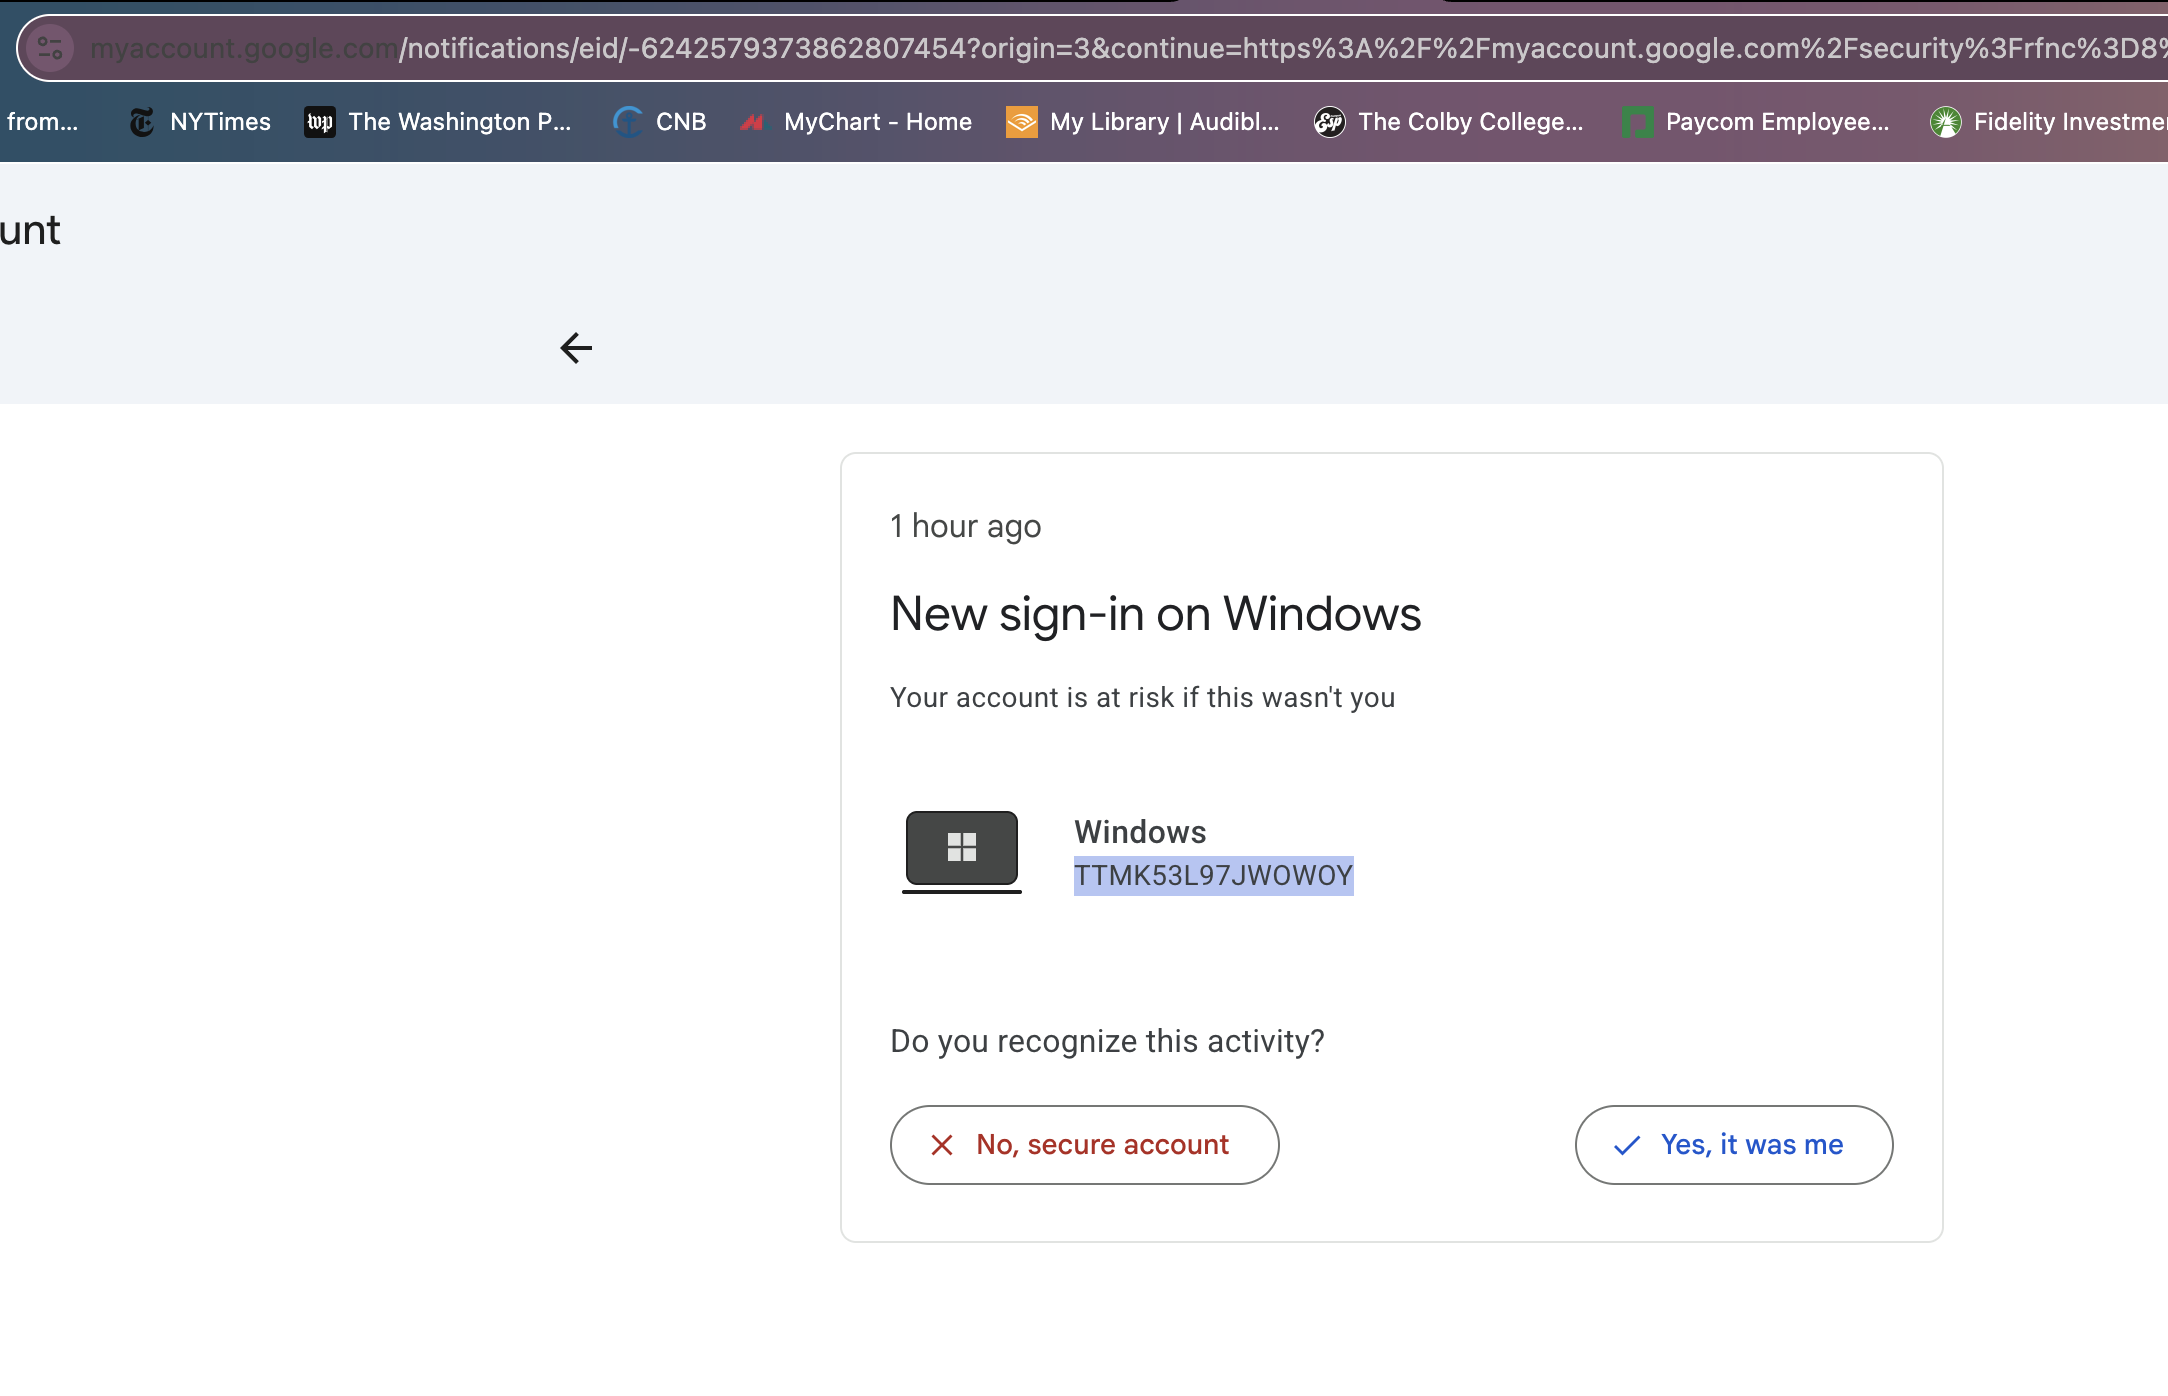Open The Colby College bookmark
Image resolution: width=2168 pixels, height=1396 pixels.
coord(1448,122)
